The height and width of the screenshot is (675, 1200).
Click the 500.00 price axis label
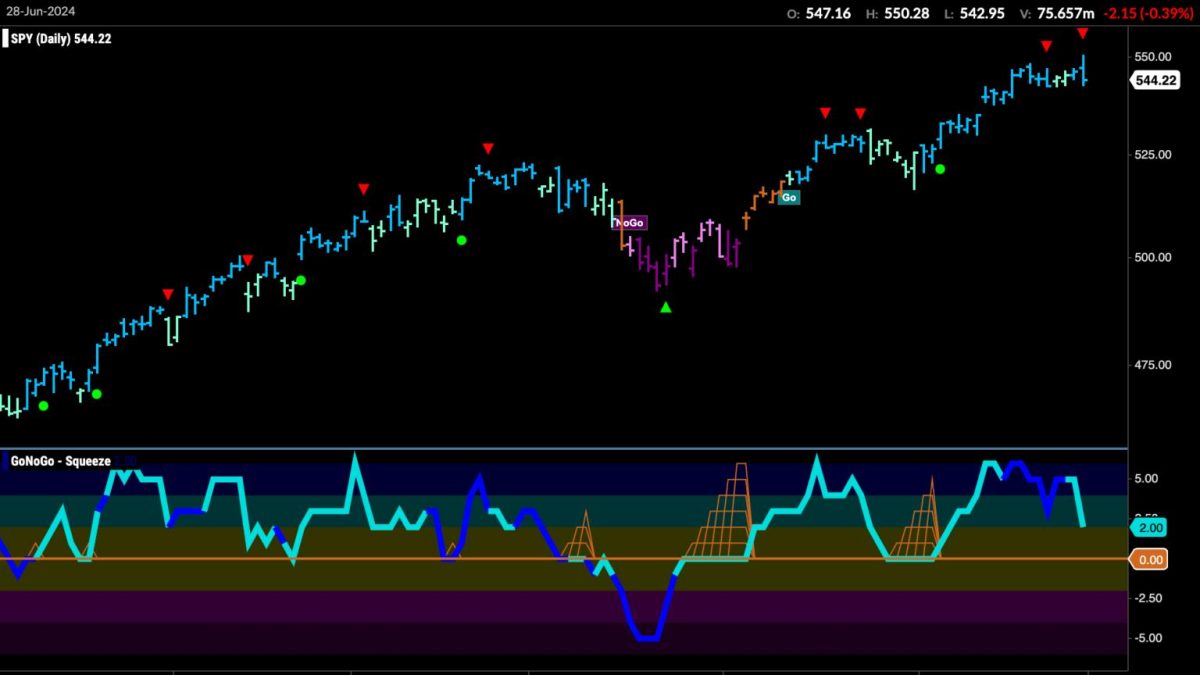click(1155, 258)
